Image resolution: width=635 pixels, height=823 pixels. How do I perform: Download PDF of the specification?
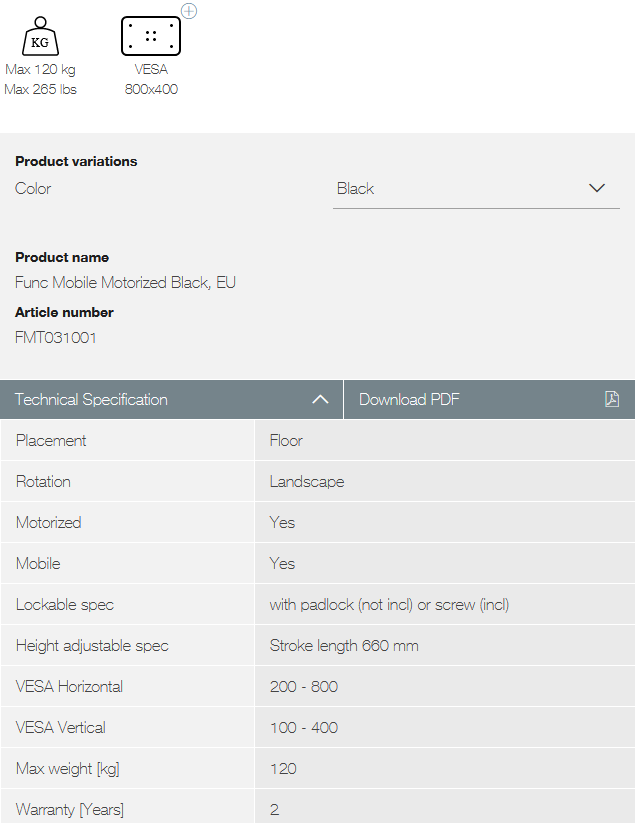(409, 399)
